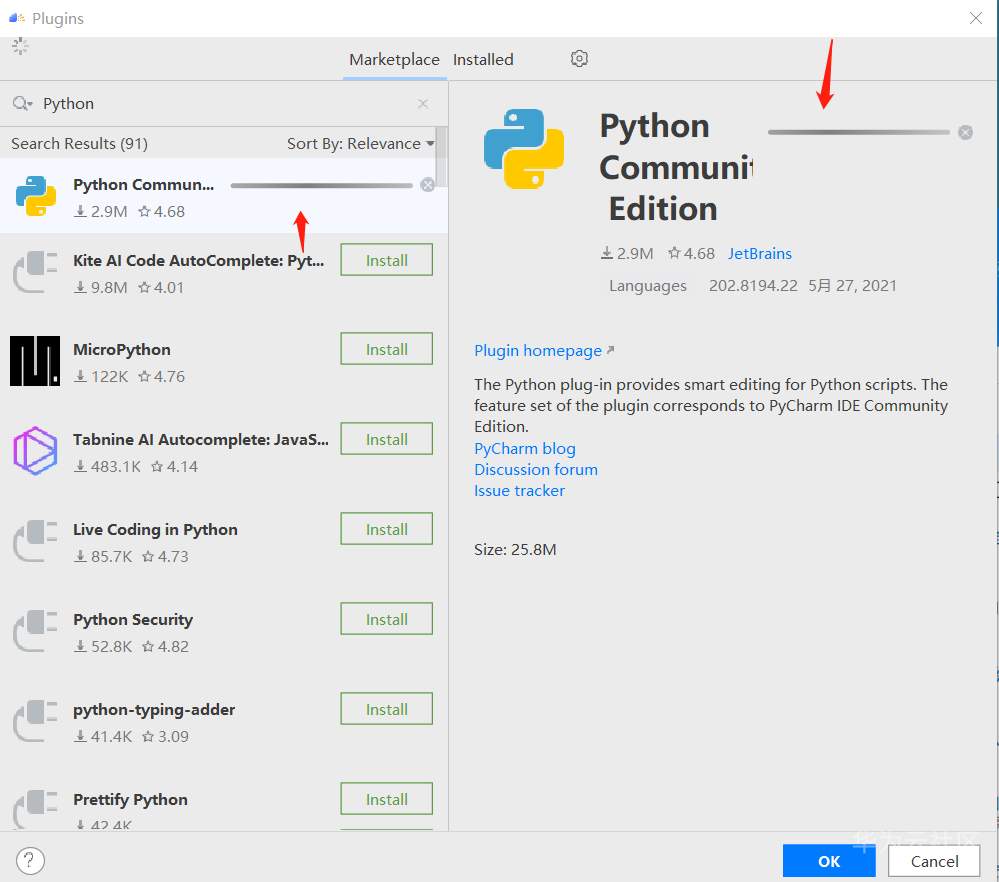Select the Python Security plugin icon
Image resolution: width=999 pixels, height=882 pixels.
click(x=36, y=631)
